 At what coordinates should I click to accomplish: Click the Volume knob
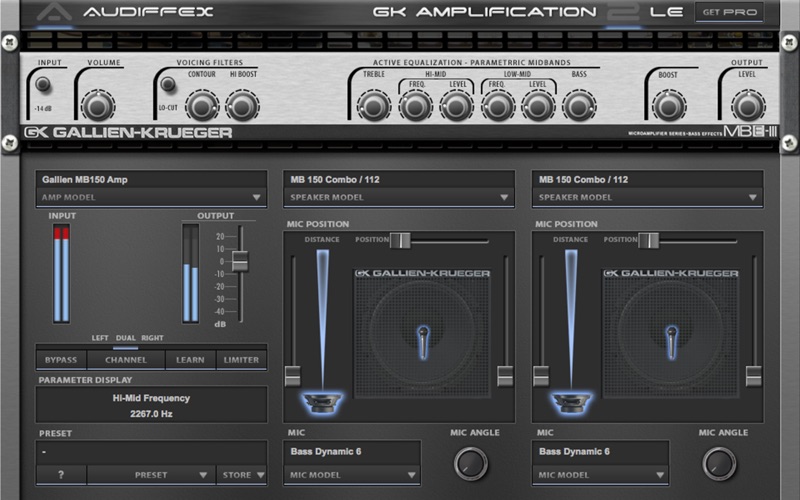click(x=98, y=106)
